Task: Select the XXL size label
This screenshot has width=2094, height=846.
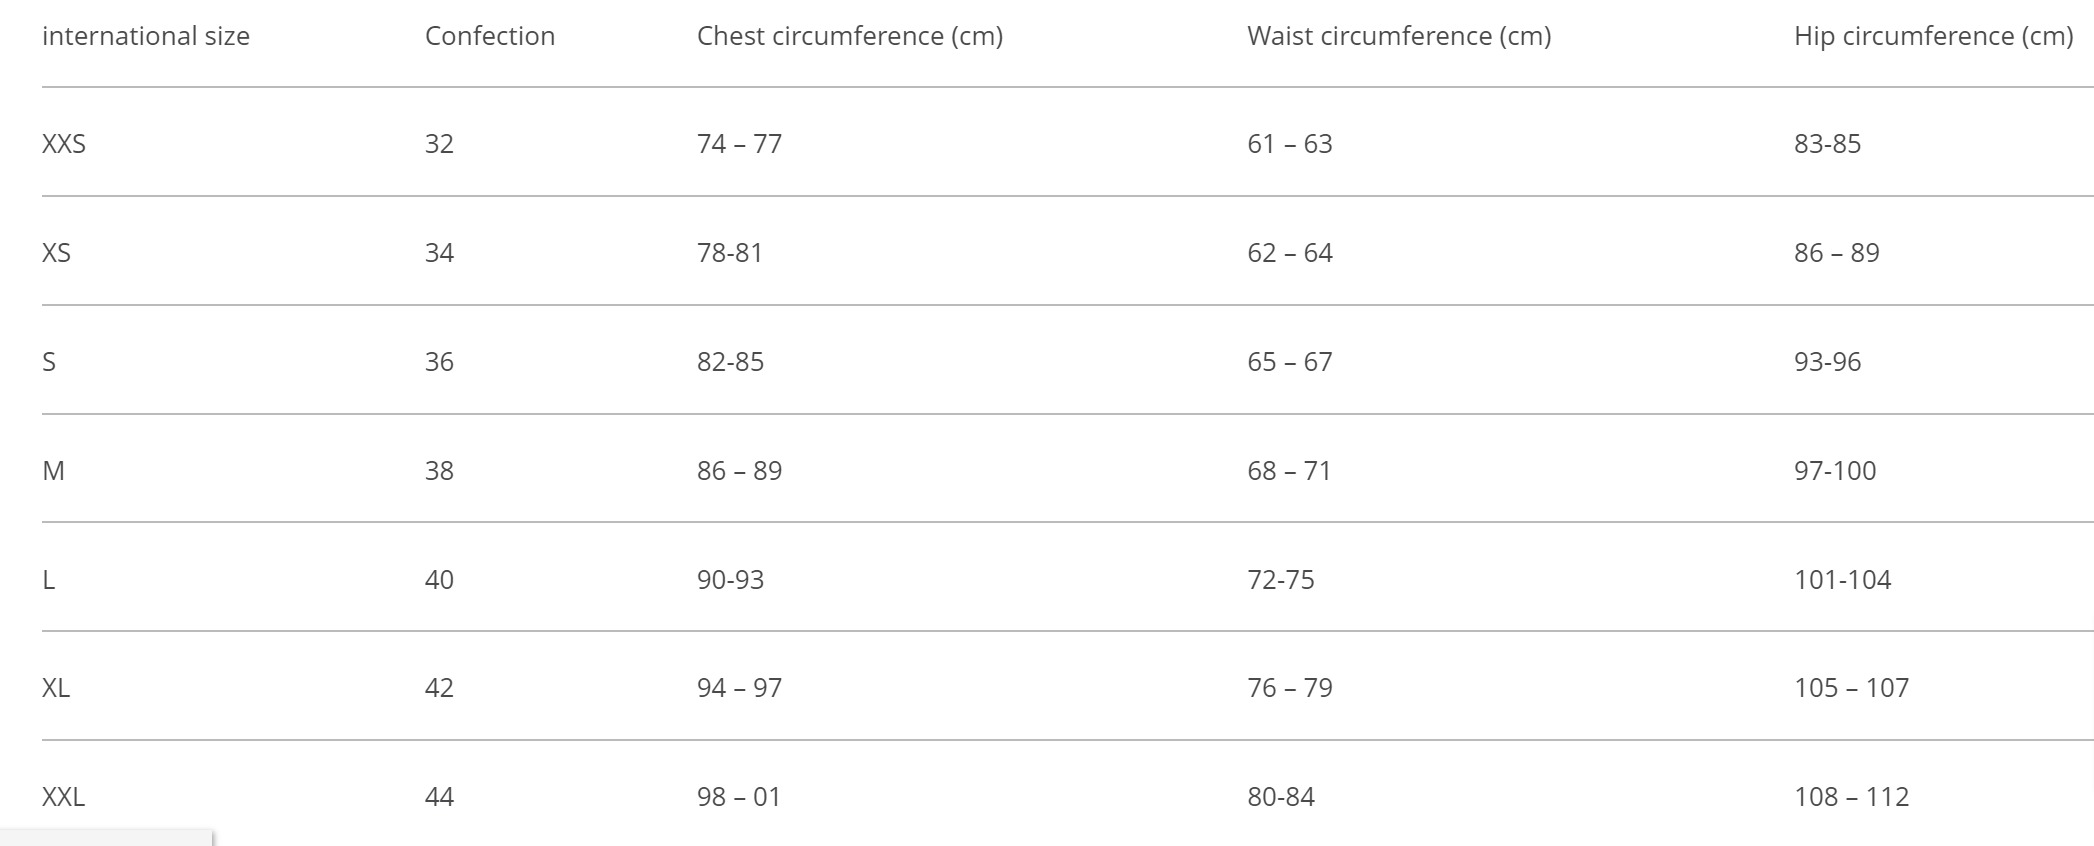Action: click(x=63, y=797)
